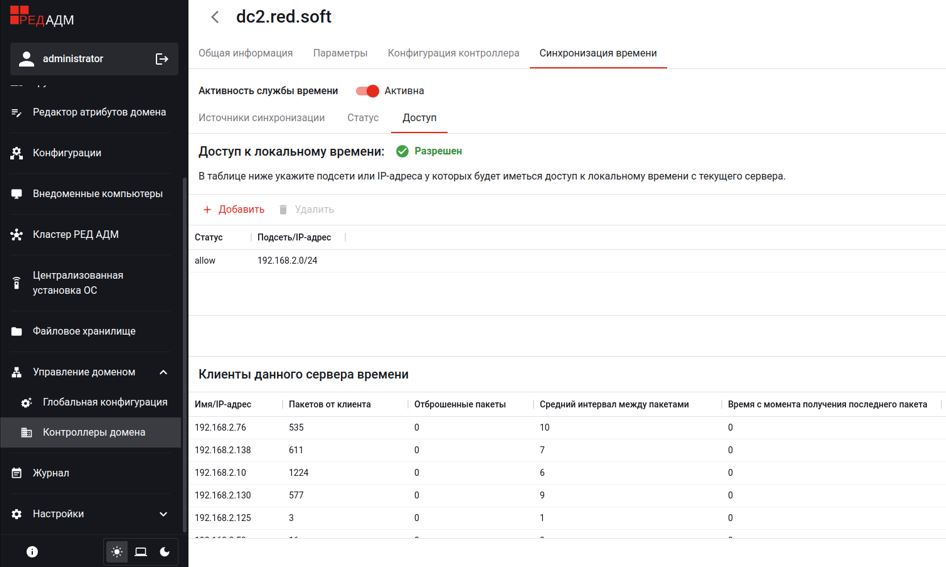
Task: Select the allow 192.168.2.0/24 row
Action: (x=400, y=261)
